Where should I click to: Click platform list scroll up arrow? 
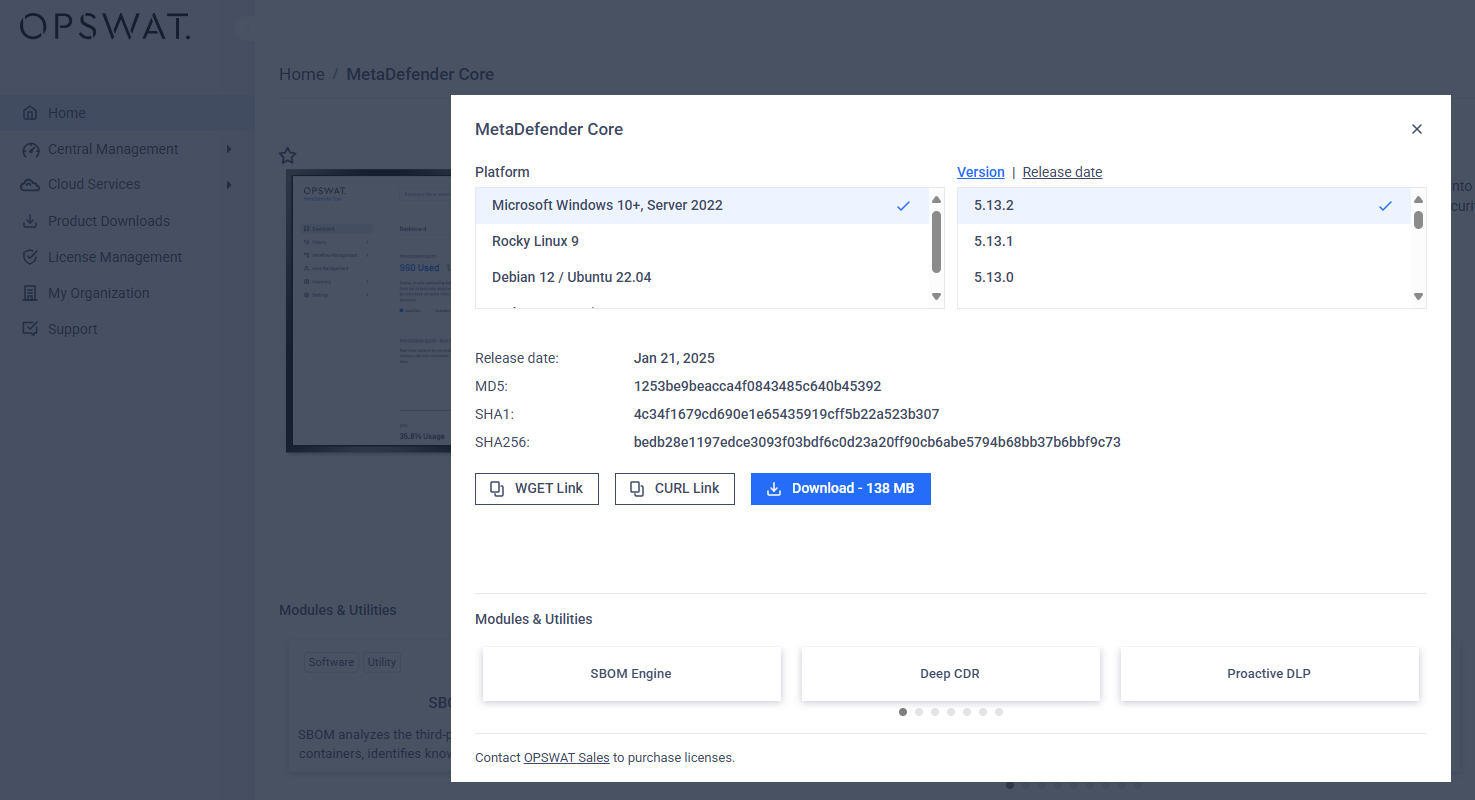(937, 199)
